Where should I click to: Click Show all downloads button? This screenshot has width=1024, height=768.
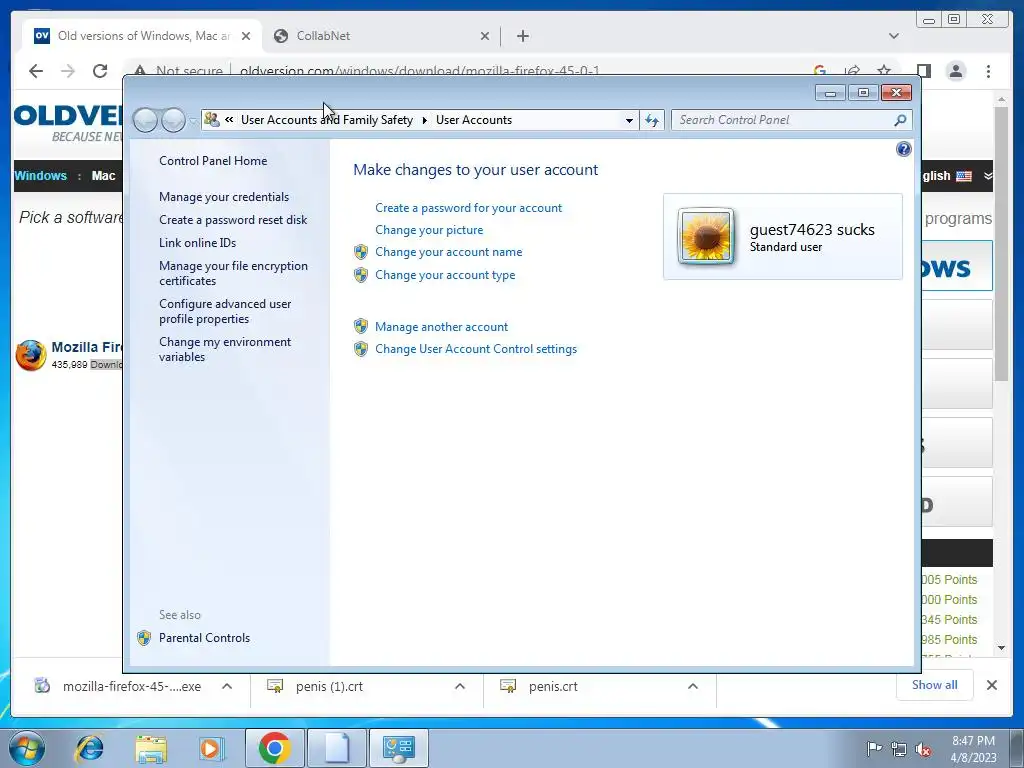point(935,685)
